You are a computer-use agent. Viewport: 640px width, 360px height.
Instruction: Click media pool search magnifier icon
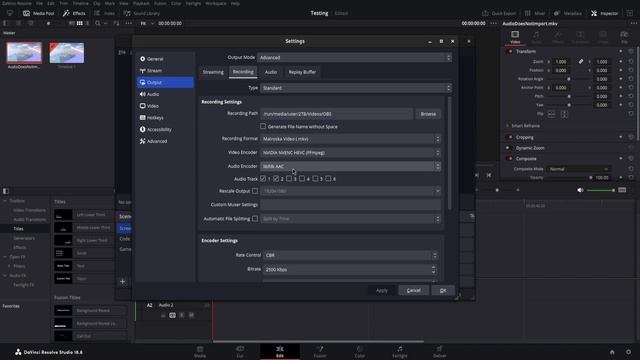(x=98, y=23)
